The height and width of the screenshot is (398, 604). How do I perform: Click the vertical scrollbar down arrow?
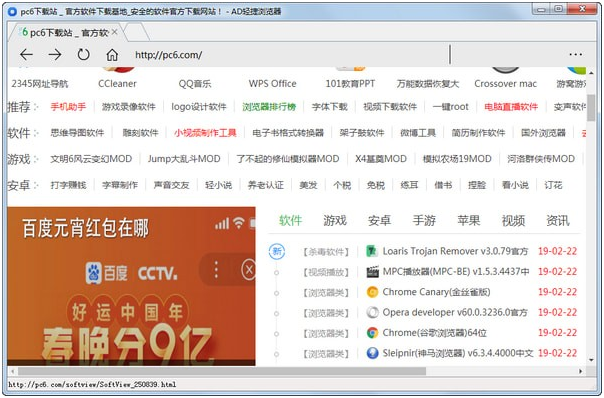pyautogui.click(x=591, y=360)
